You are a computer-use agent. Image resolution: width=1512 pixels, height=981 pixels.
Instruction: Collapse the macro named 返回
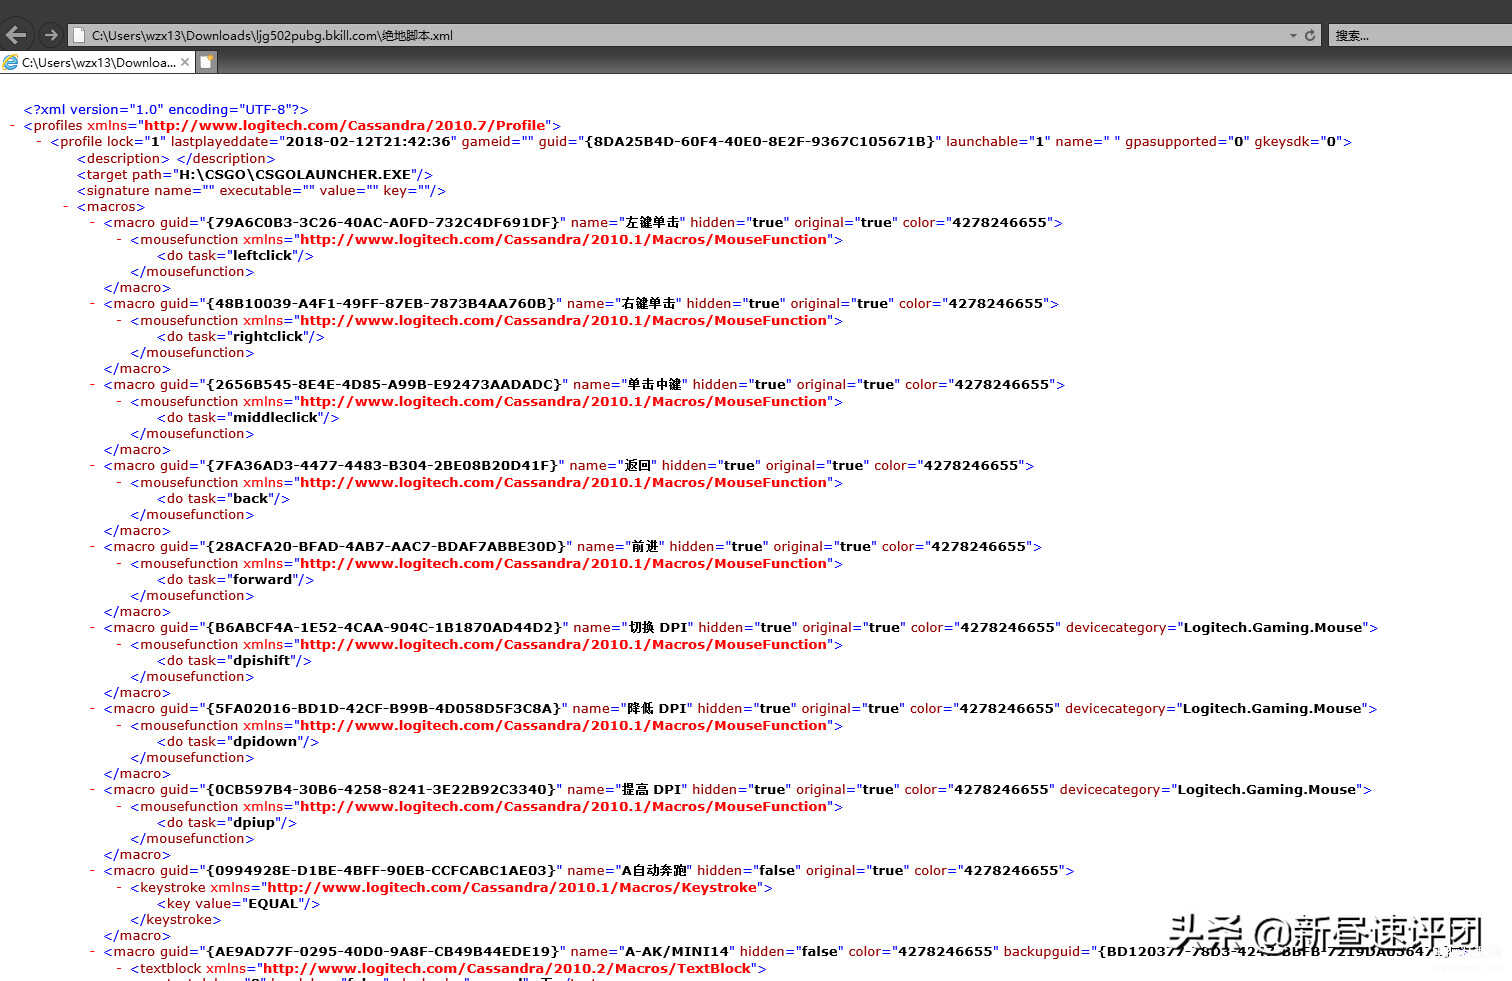93,466
